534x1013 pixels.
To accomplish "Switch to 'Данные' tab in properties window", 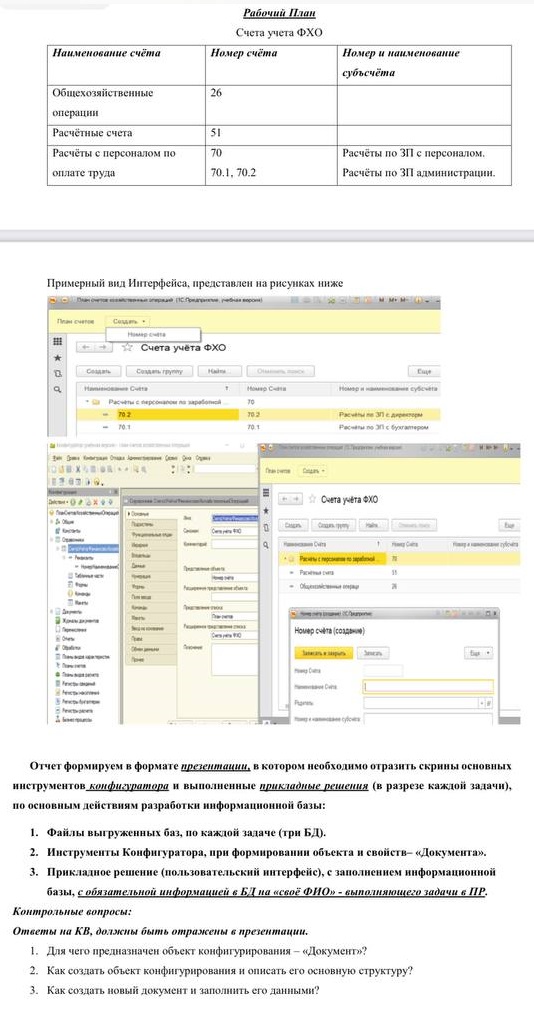I will 149,566.
